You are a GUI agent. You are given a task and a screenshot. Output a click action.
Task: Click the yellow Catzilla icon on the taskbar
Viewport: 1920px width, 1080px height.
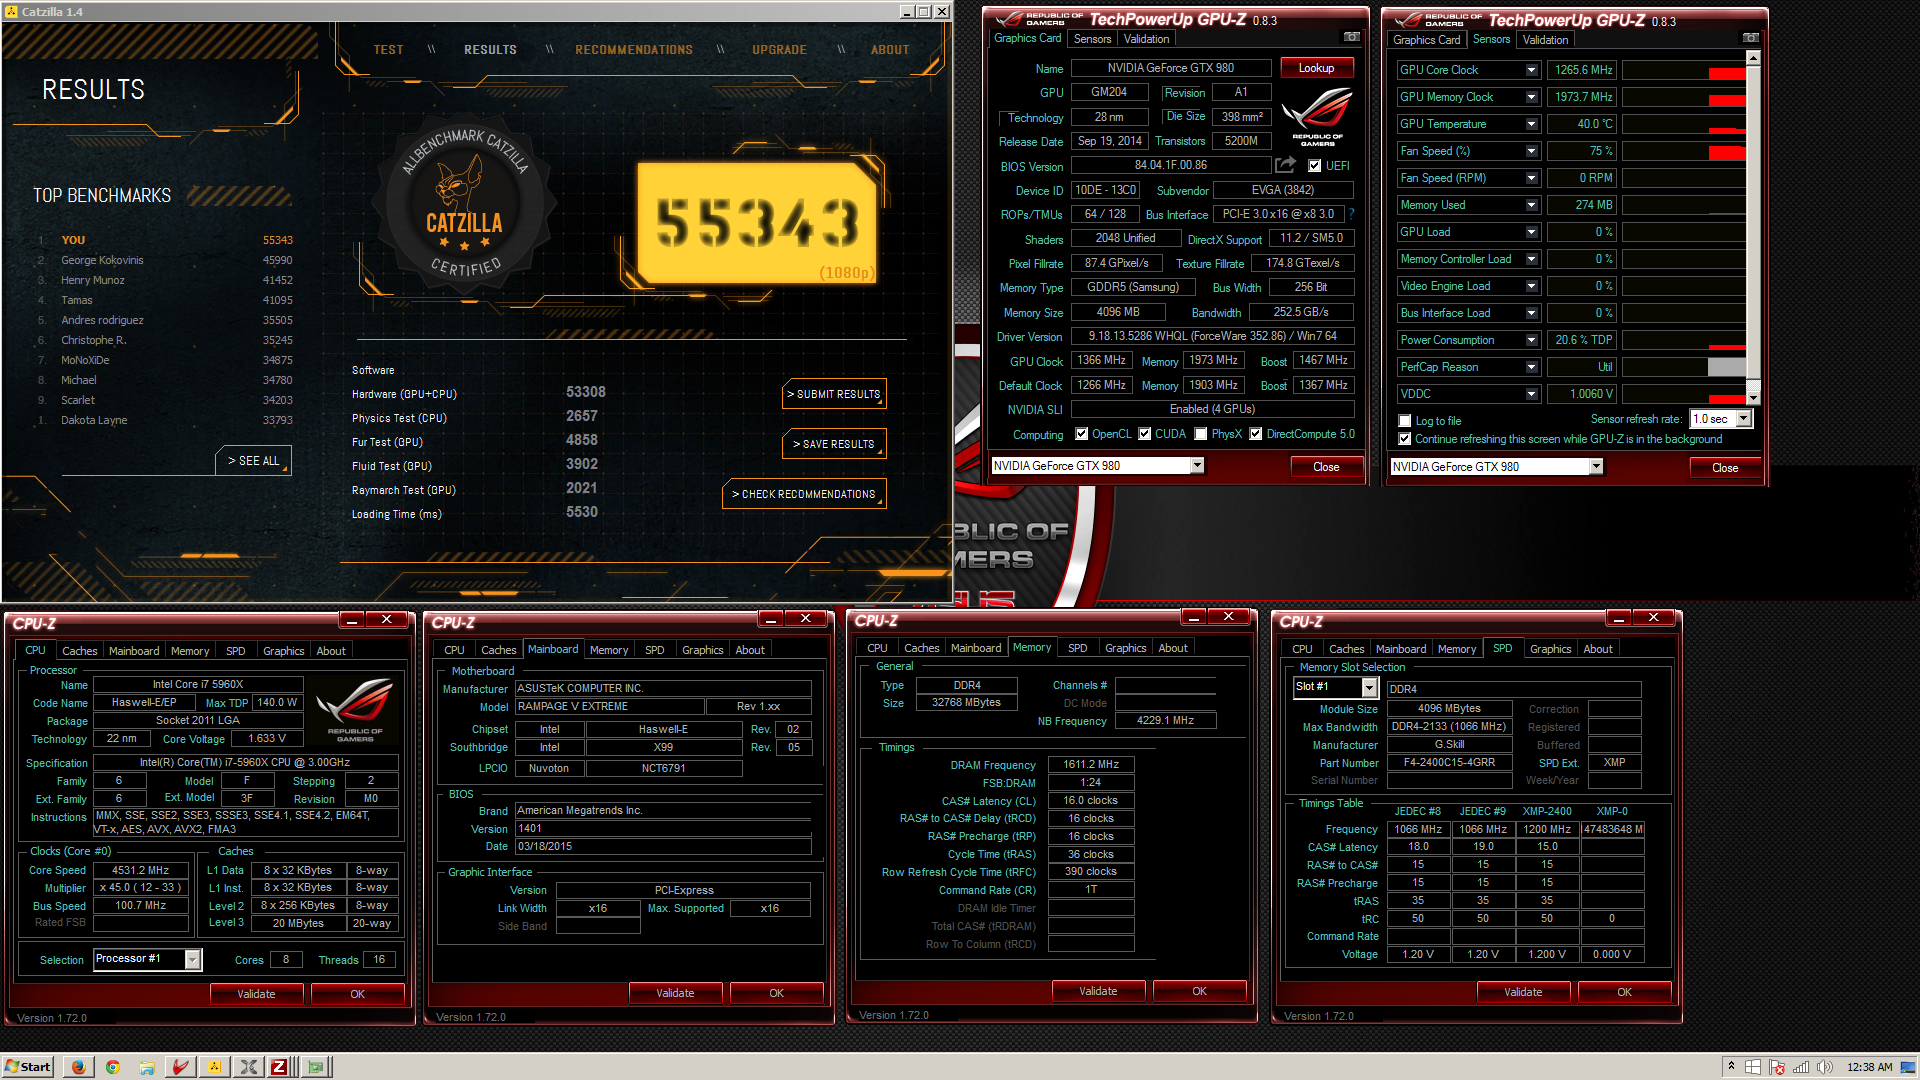click(x=215, y=1067)
